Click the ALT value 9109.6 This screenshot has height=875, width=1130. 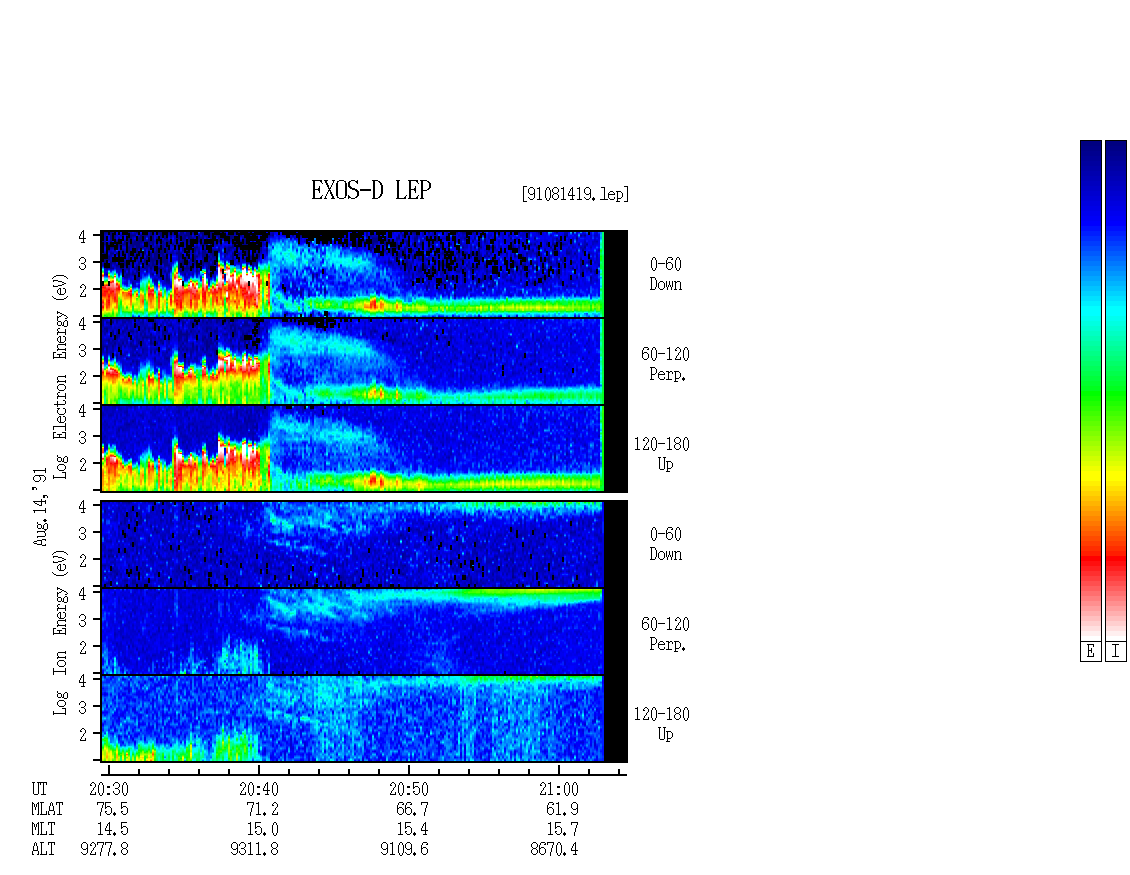pos(404,850)
